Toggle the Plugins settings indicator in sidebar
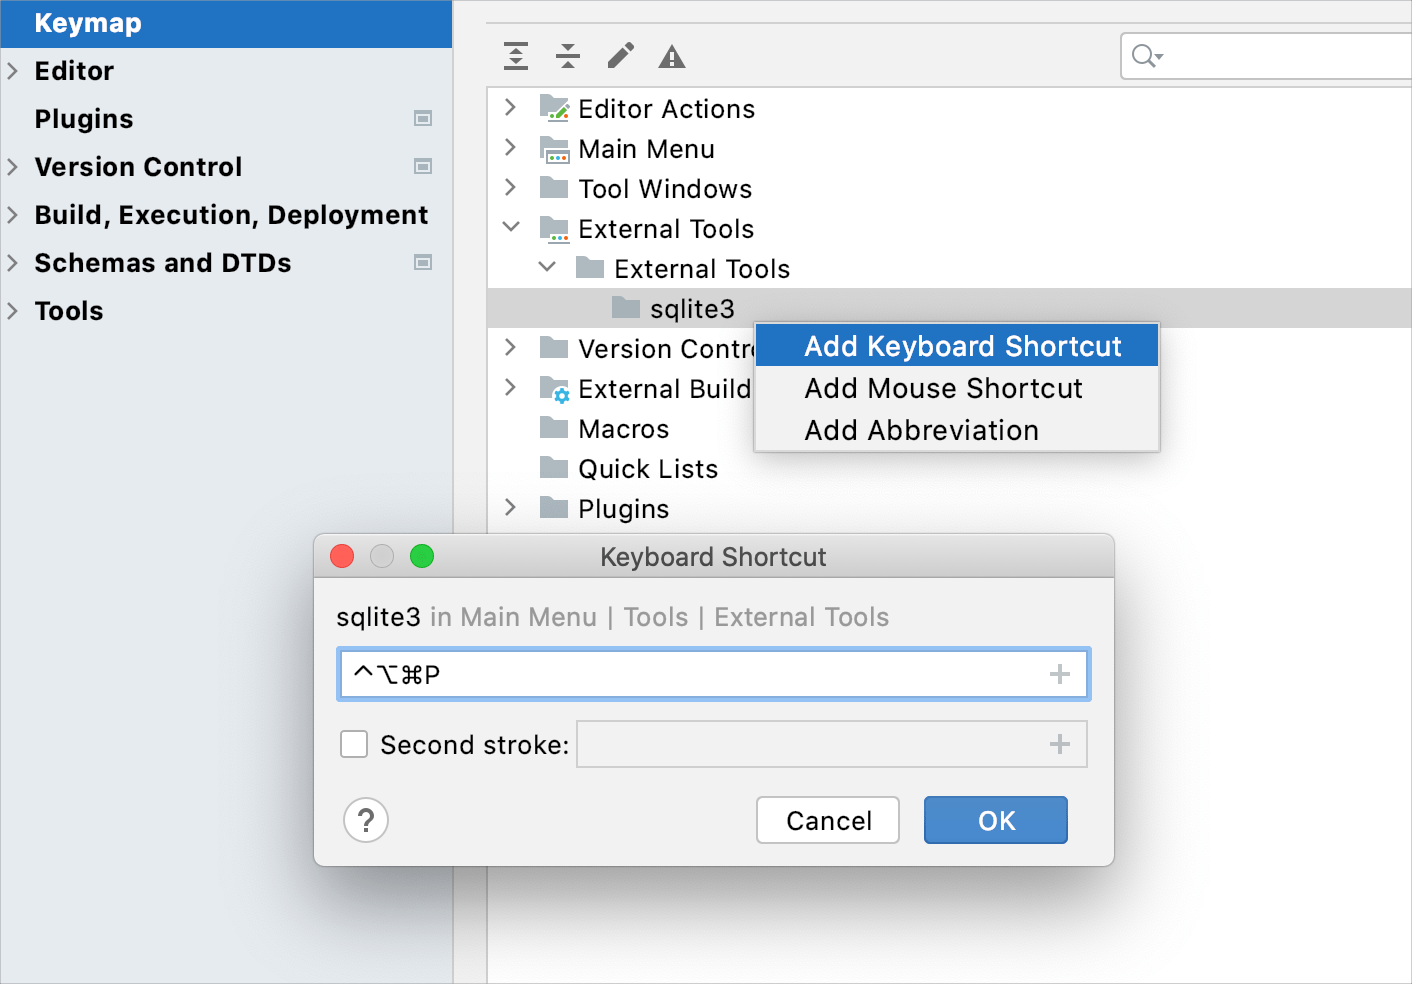Screen dimensions: 1412x984 423,118
